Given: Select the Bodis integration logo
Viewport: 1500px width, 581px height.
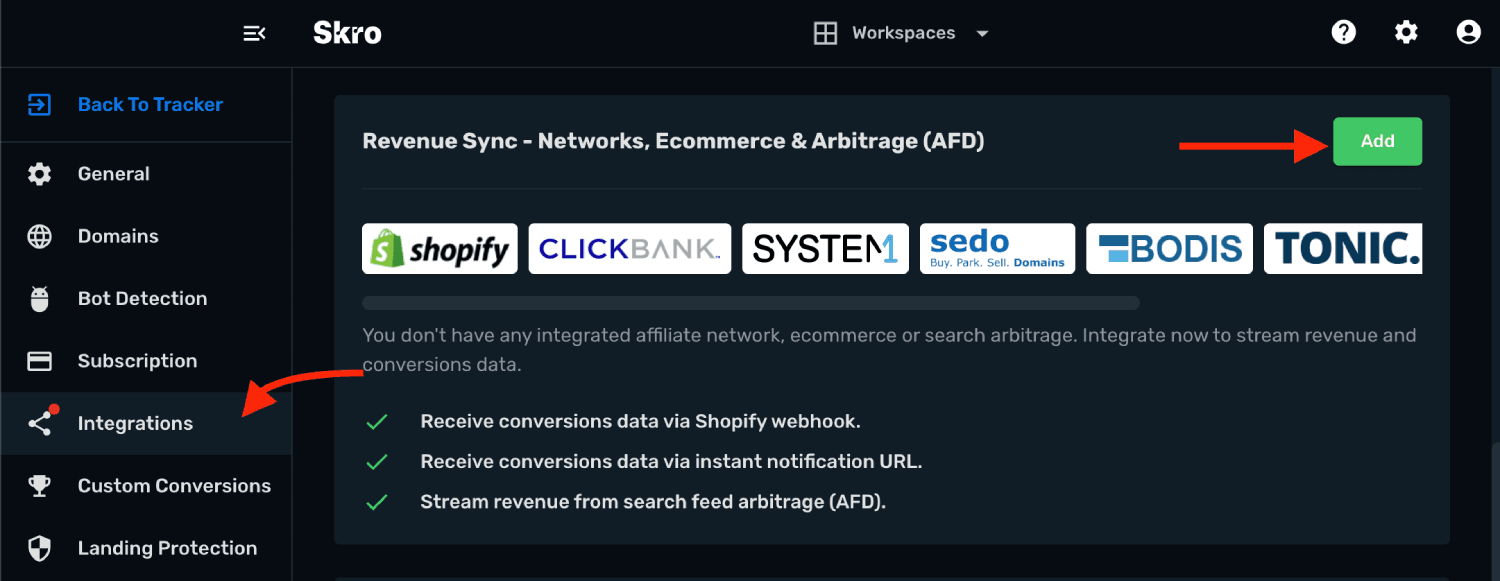Looking at the screenshot, I should (1169, 248).
